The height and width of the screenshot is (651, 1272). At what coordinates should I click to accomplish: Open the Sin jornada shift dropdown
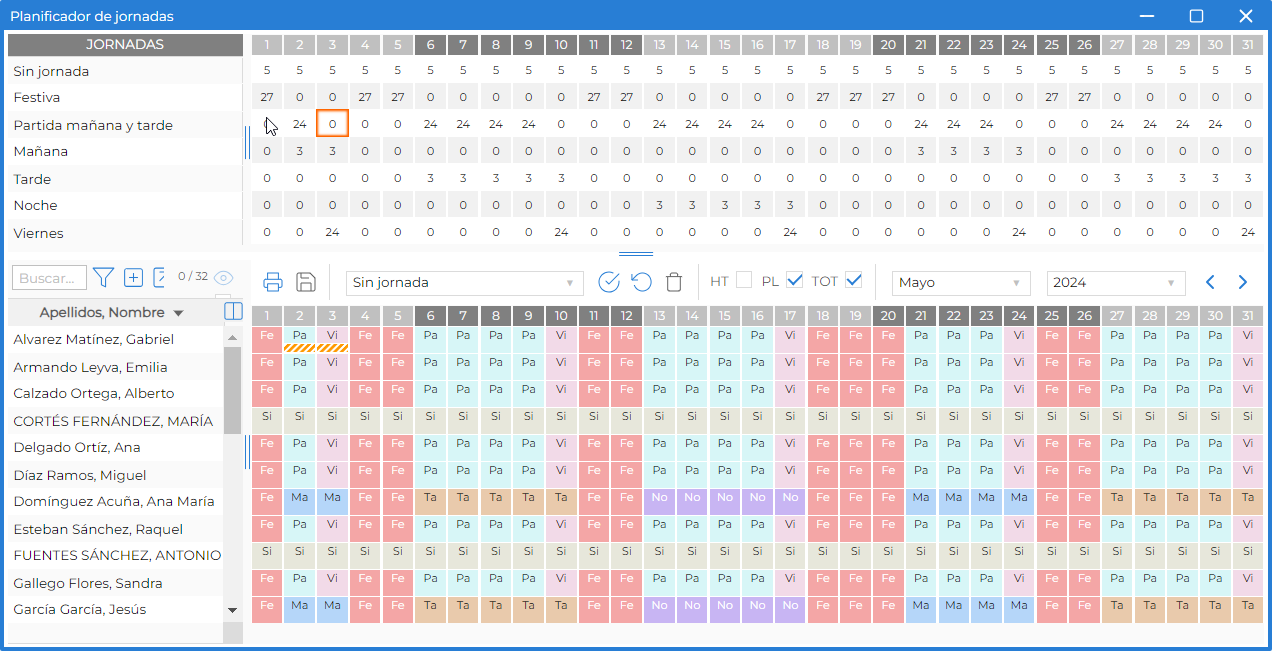tap(465, 283)
